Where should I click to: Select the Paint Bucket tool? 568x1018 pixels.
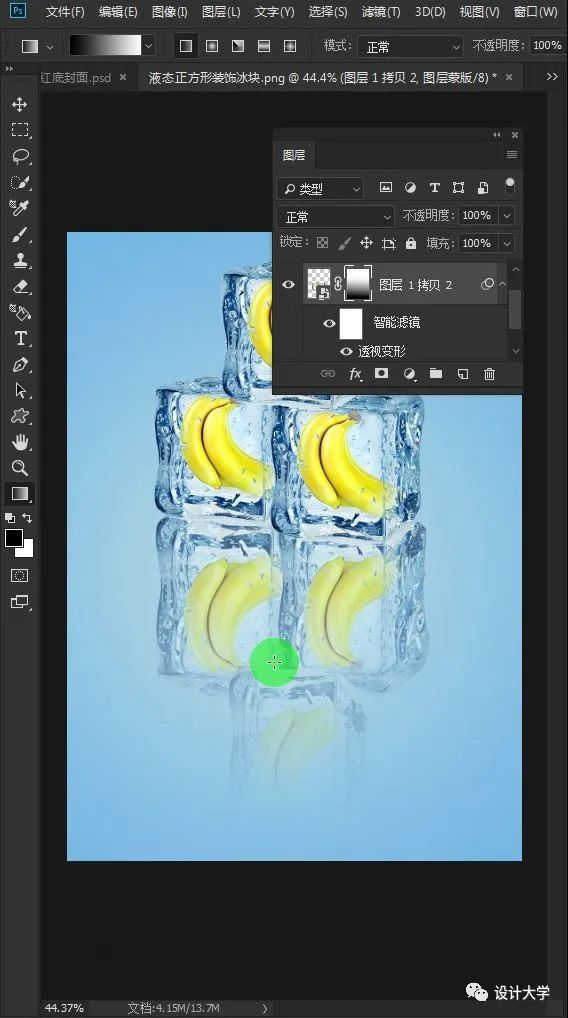click(x=19, y=312)
